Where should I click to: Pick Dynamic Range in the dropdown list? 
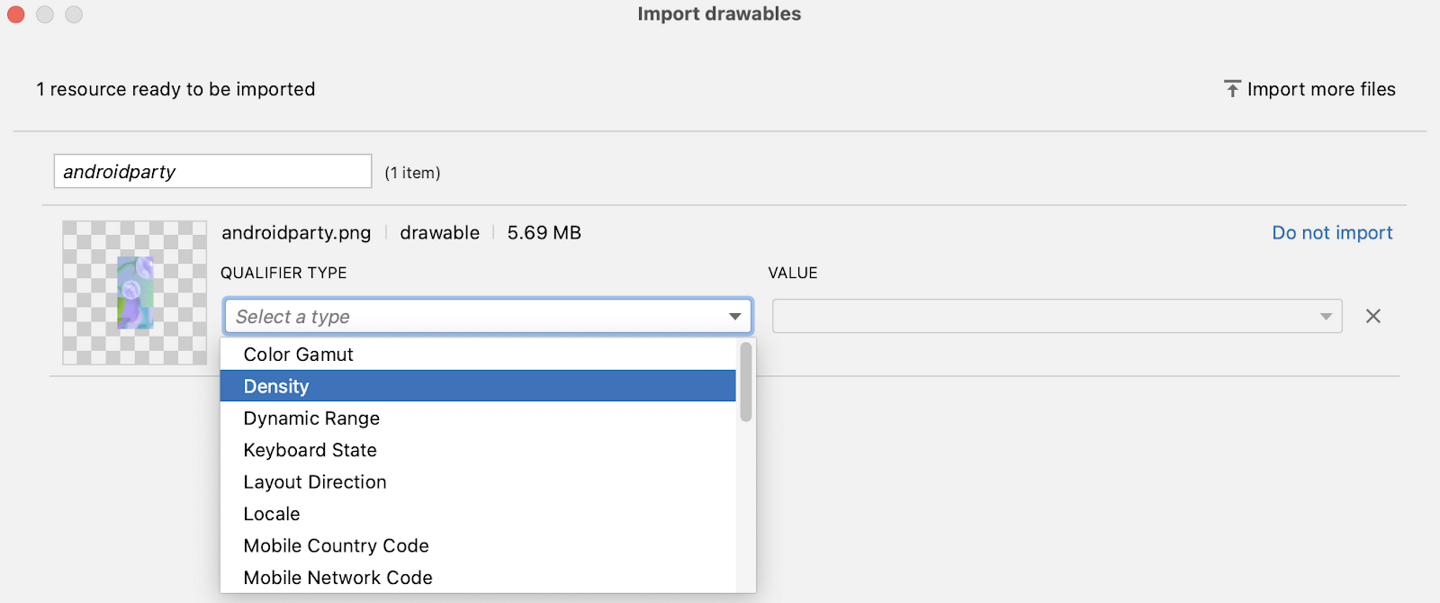pos(311,418)
